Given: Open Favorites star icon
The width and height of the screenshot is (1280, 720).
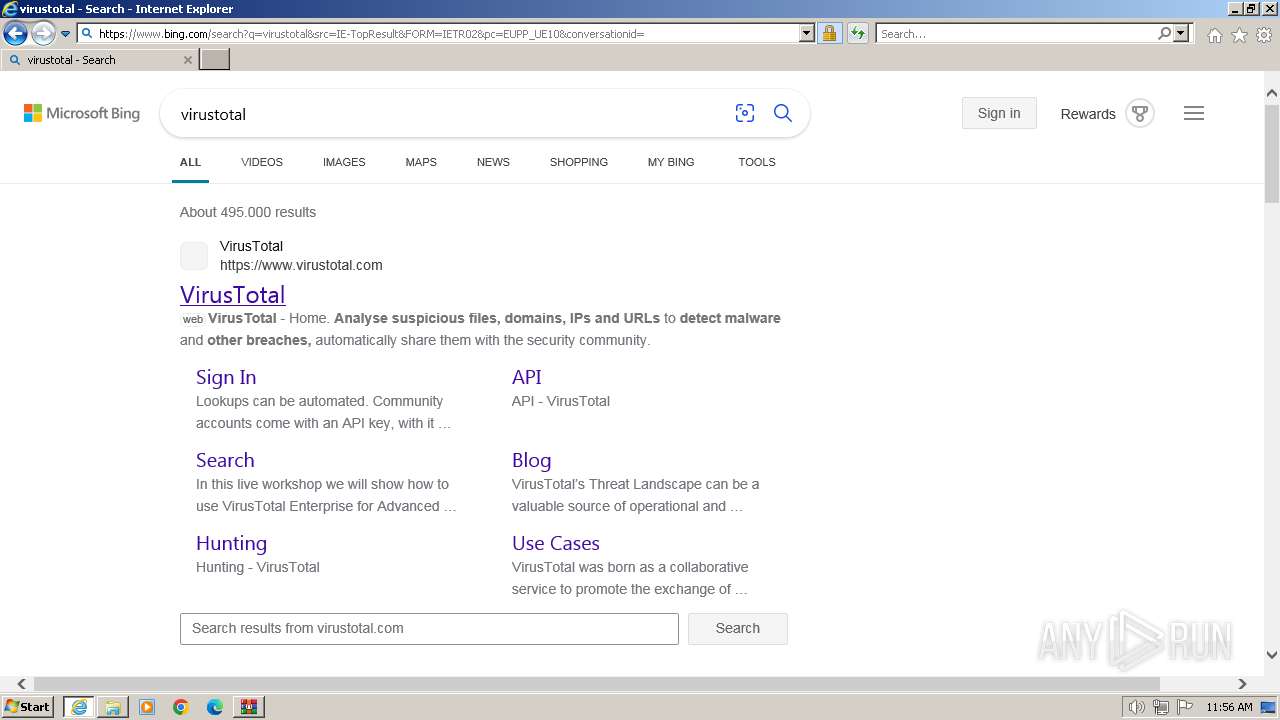Looking at the screenshot, I should click(1239, 35).
